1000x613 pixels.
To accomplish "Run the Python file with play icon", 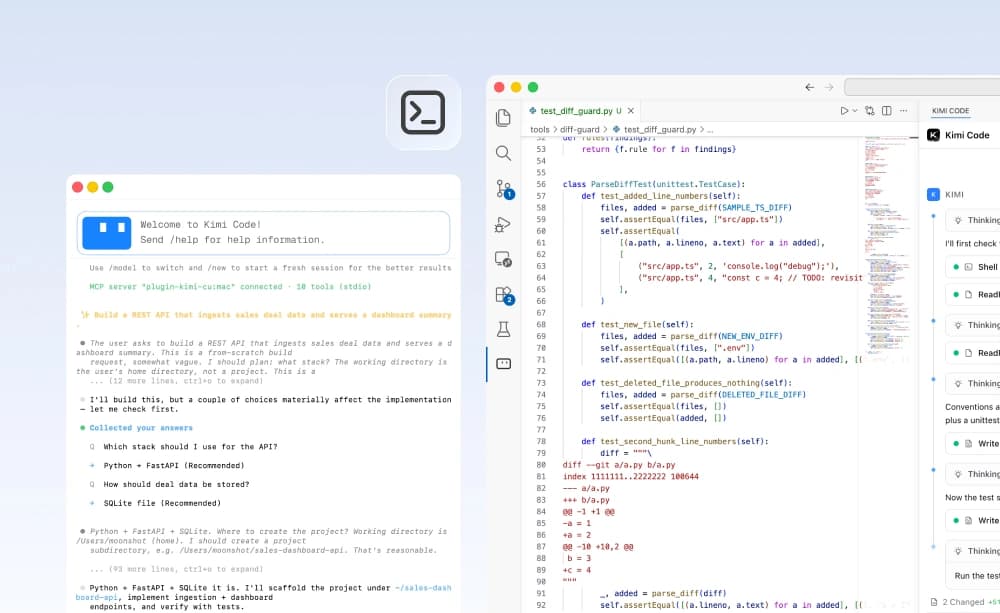I will pyautogui.click(x=844, y=111).
